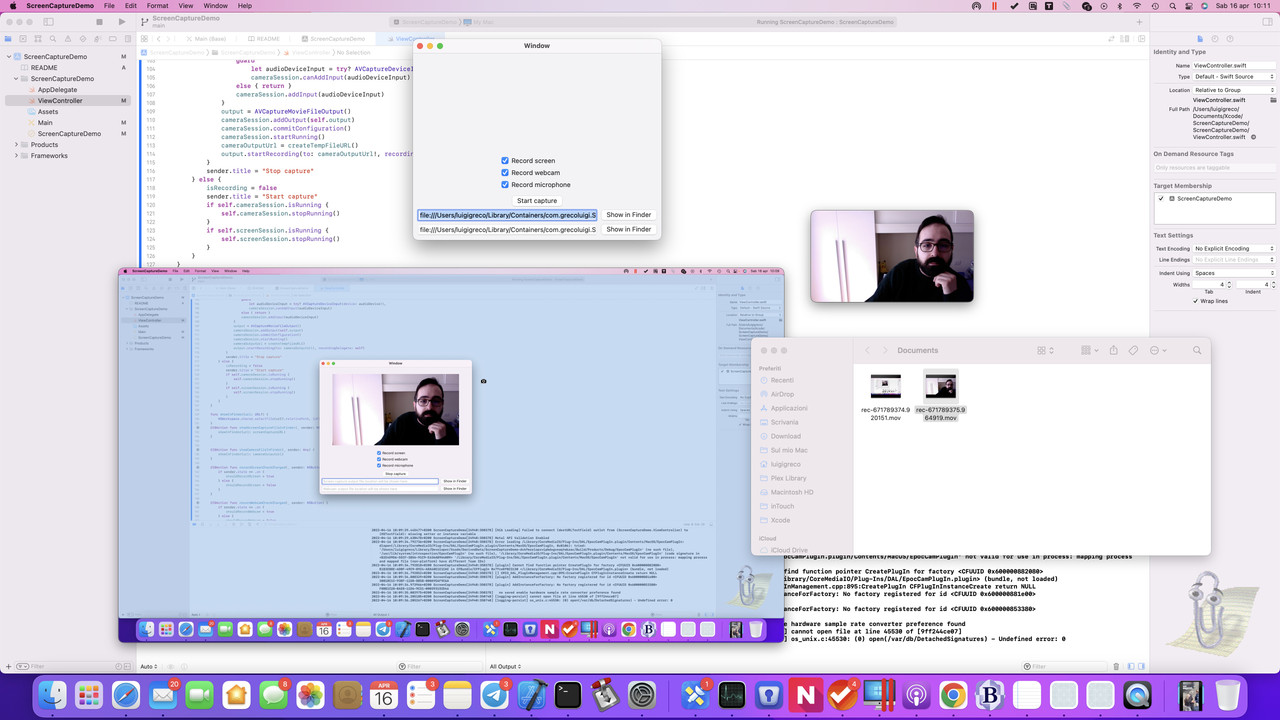Image resolution: width=1280 pixels, height=720 pixels.
Task: Open the Type dropdown Default - Swift Source
Action: pos(1234,76)
